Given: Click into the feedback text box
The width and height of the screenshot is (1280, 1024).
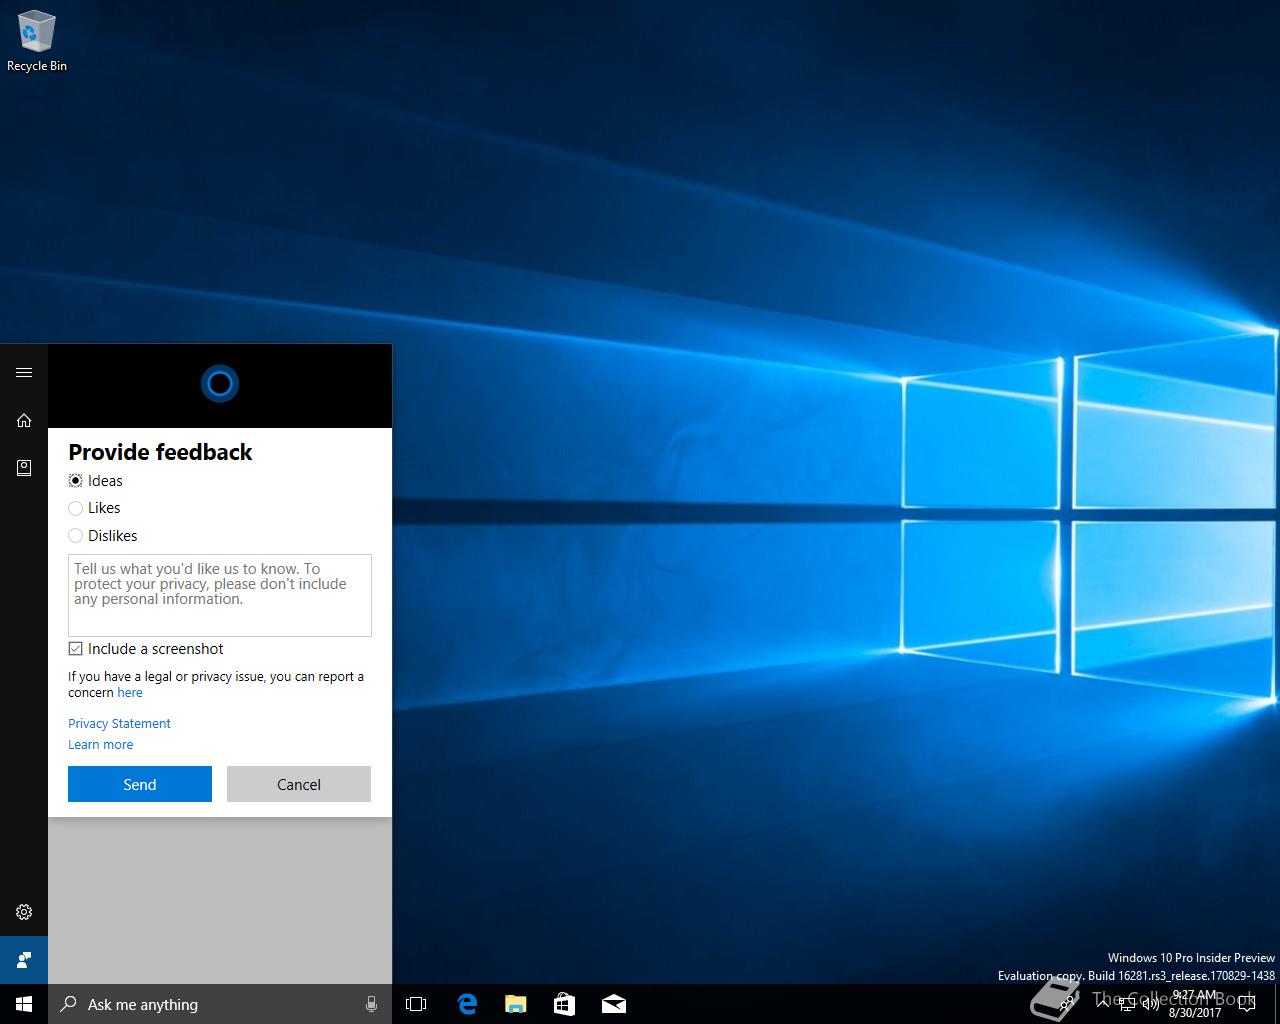Looking at the screenshot, I should tap(219, 595).
